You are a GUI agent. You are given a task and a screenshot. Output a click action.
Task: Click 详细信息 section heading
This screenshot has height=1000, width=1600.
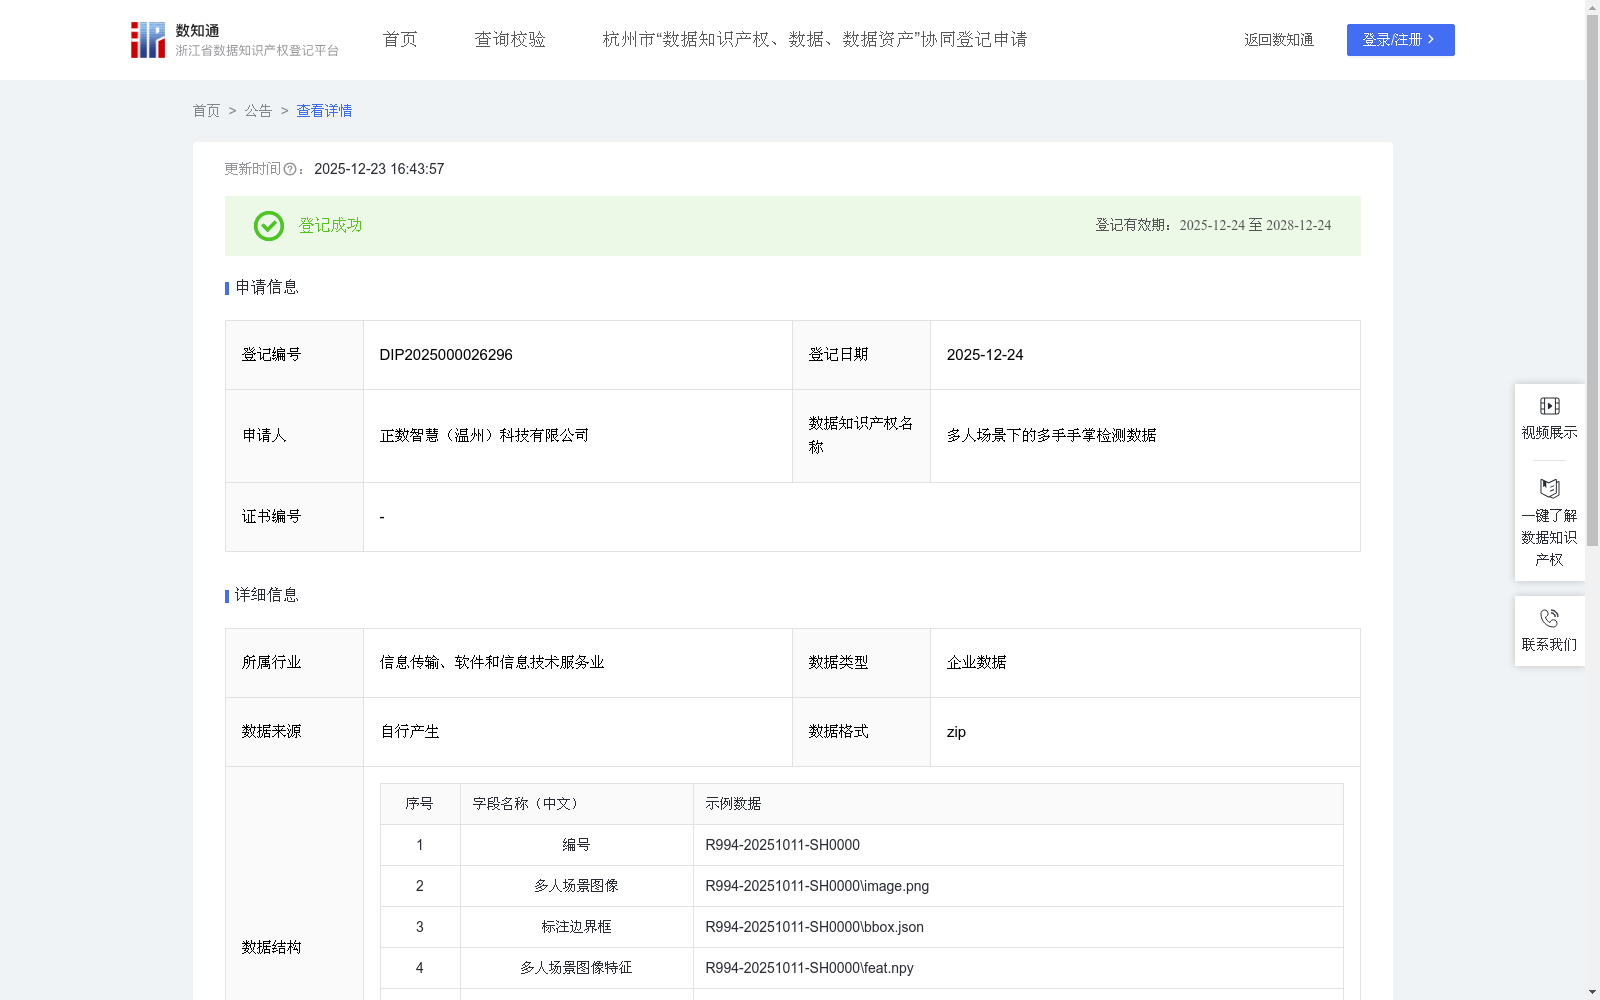tap(267, 596)
